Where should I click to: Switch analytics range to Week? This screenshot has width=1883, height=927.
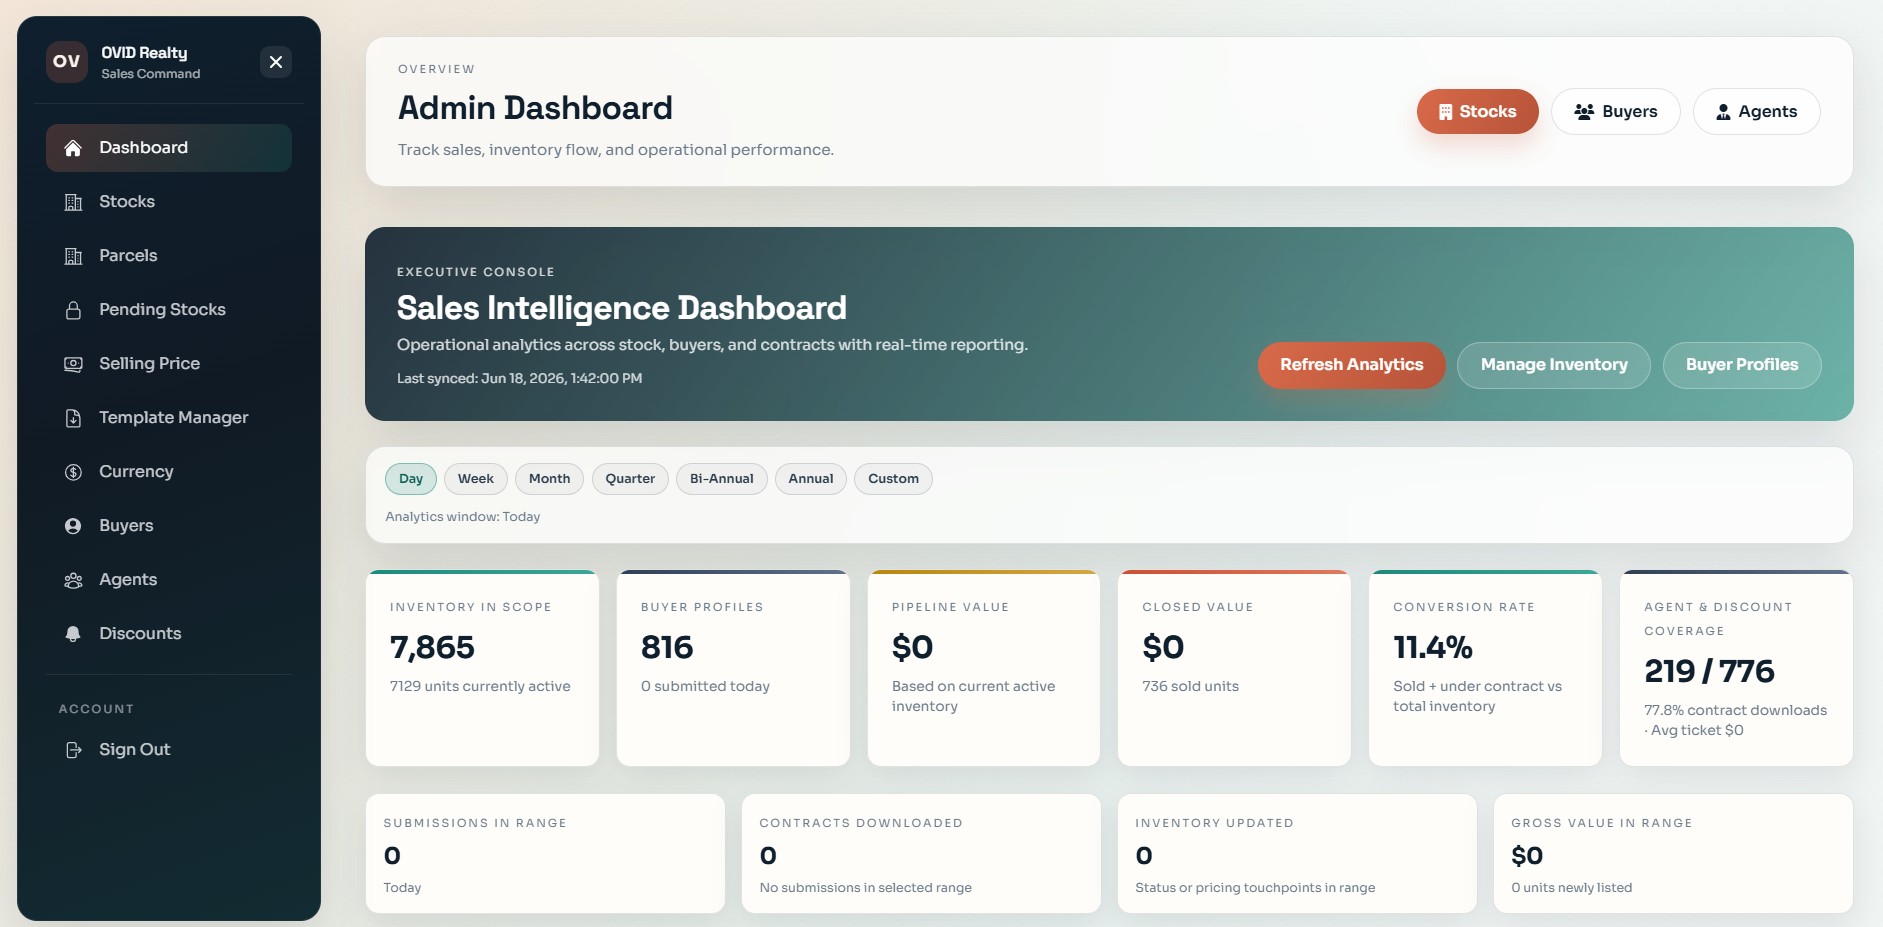point(476,479)
